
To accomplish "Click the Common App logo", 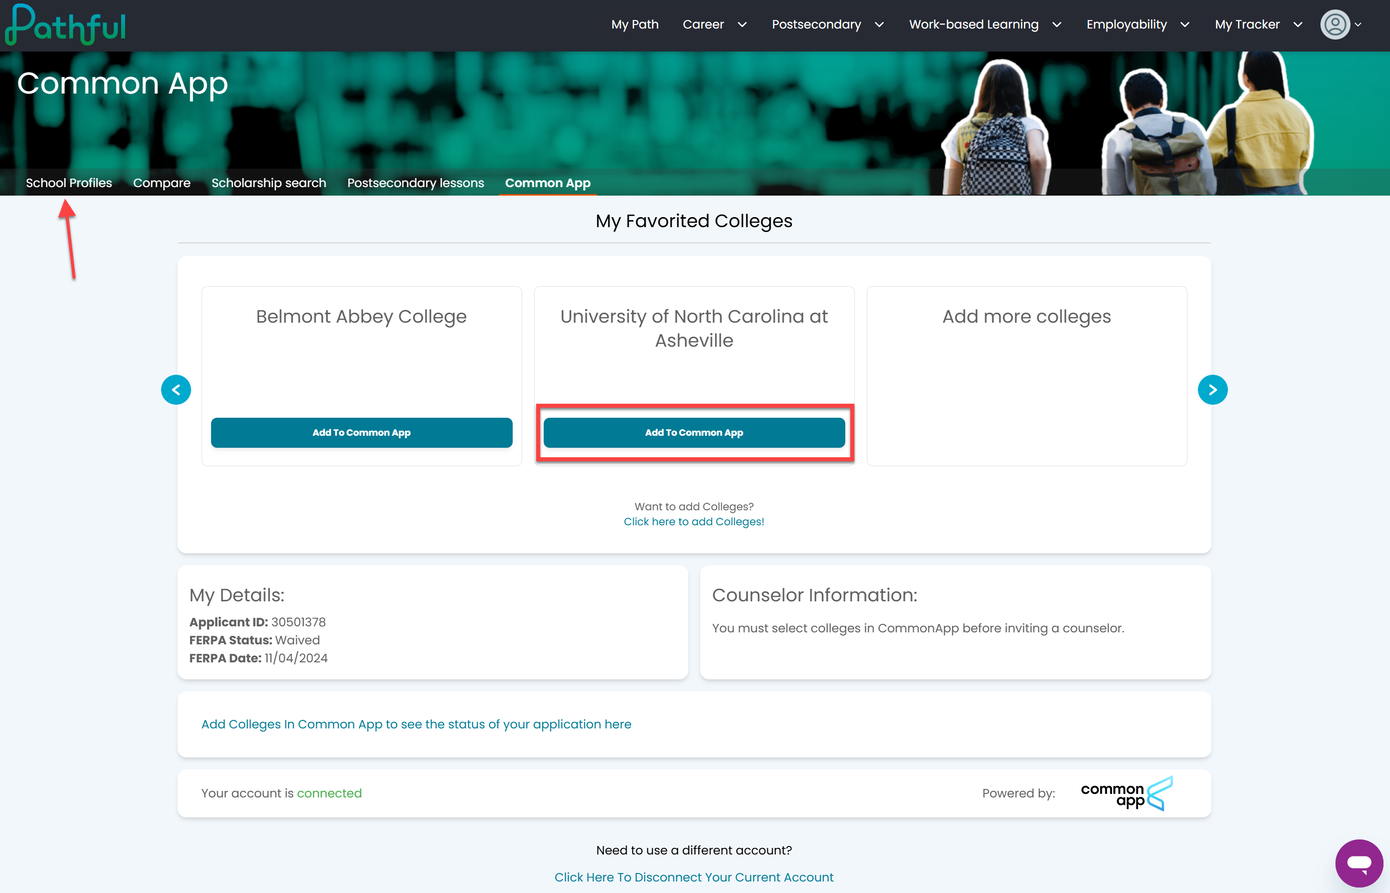I will coord(1127,794).
